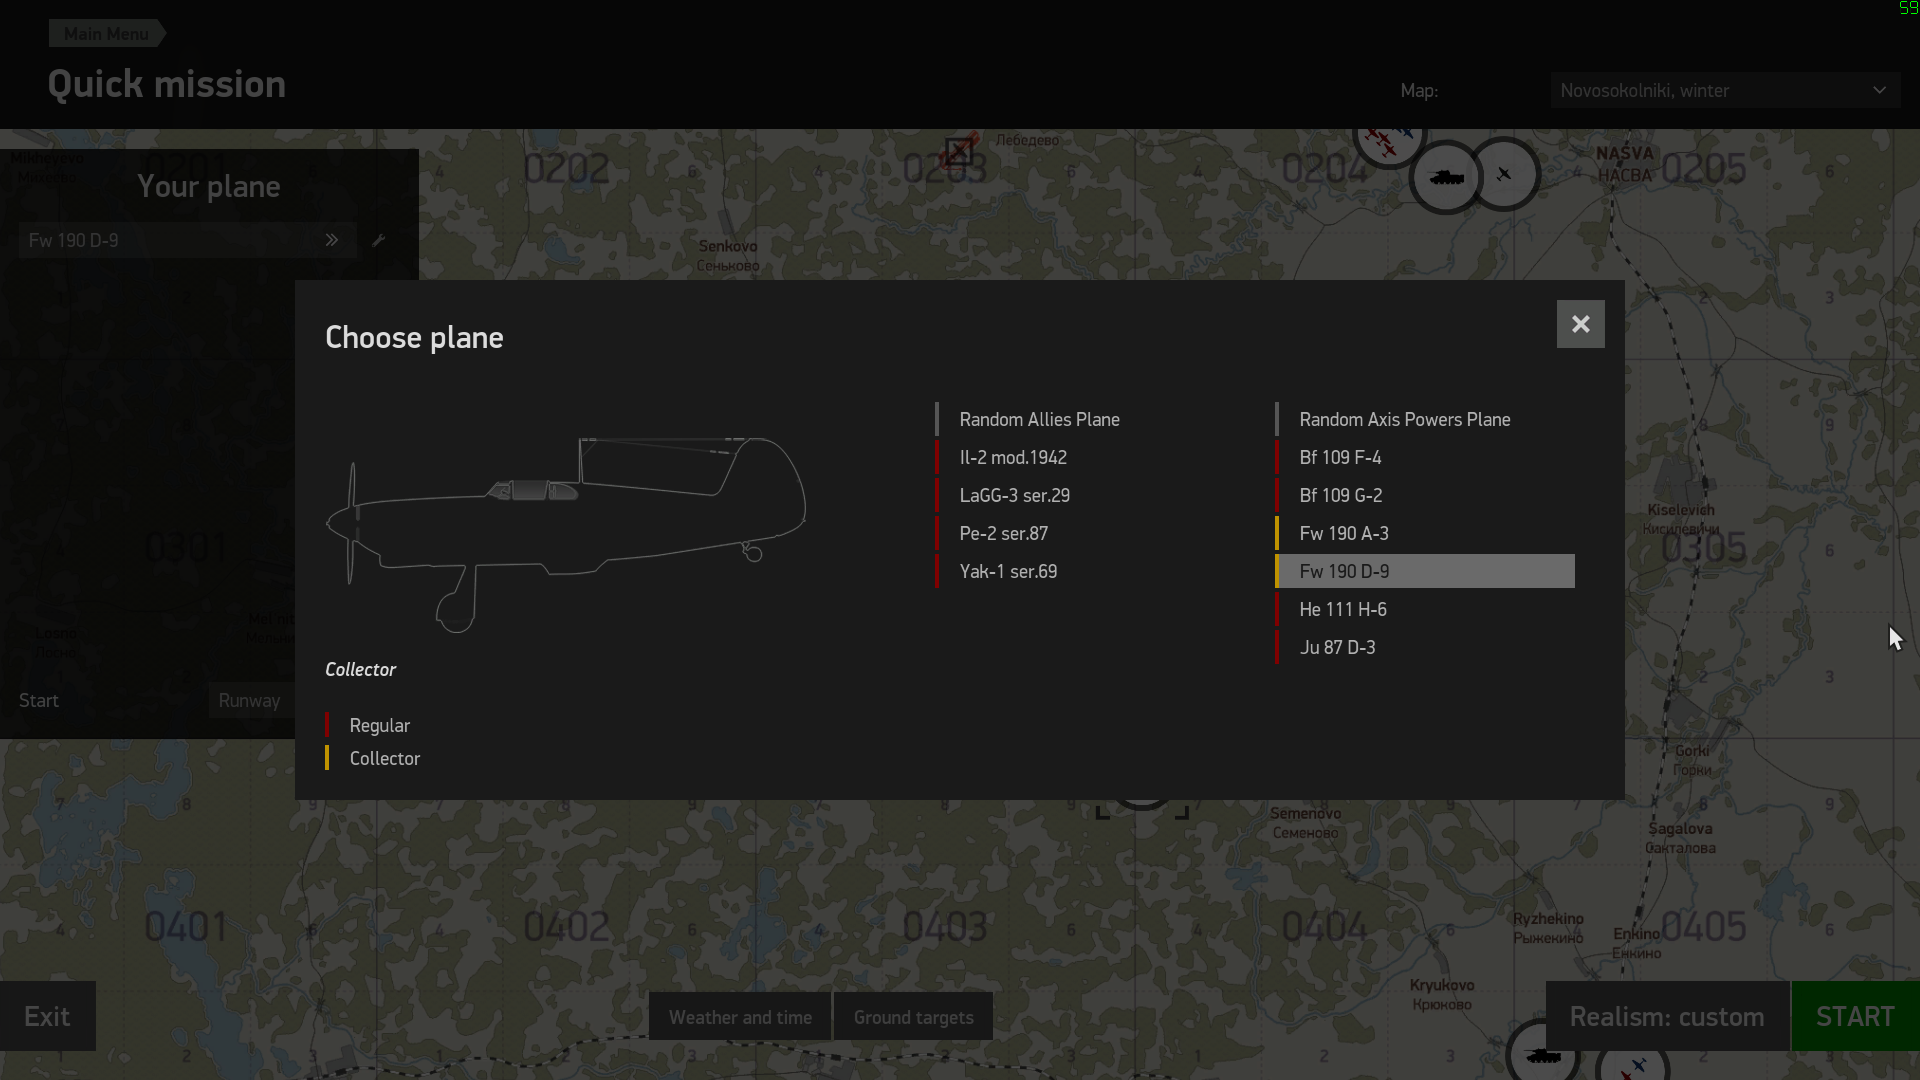Go back to Main Menu breadcrumb
This screenshot has width=1920, height=1080.
tap(106, 33)
